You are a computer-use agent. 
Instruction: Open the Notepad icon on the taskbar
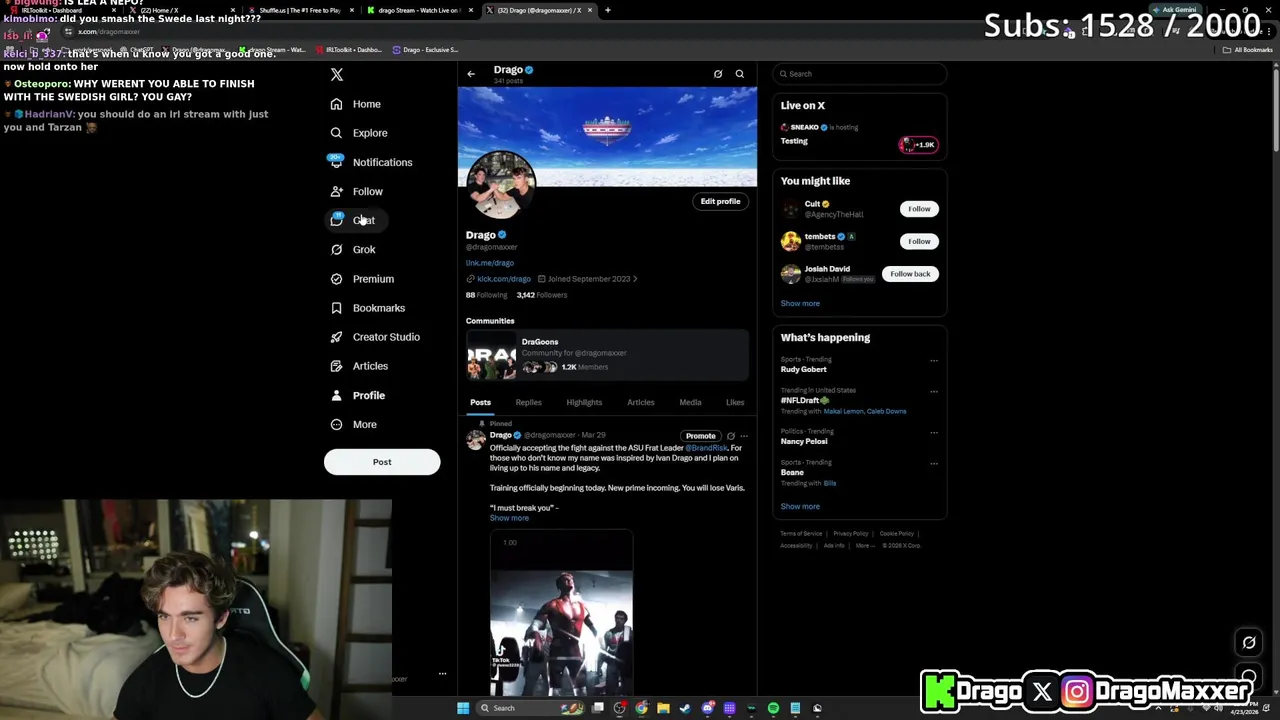[x=795, y=708]
